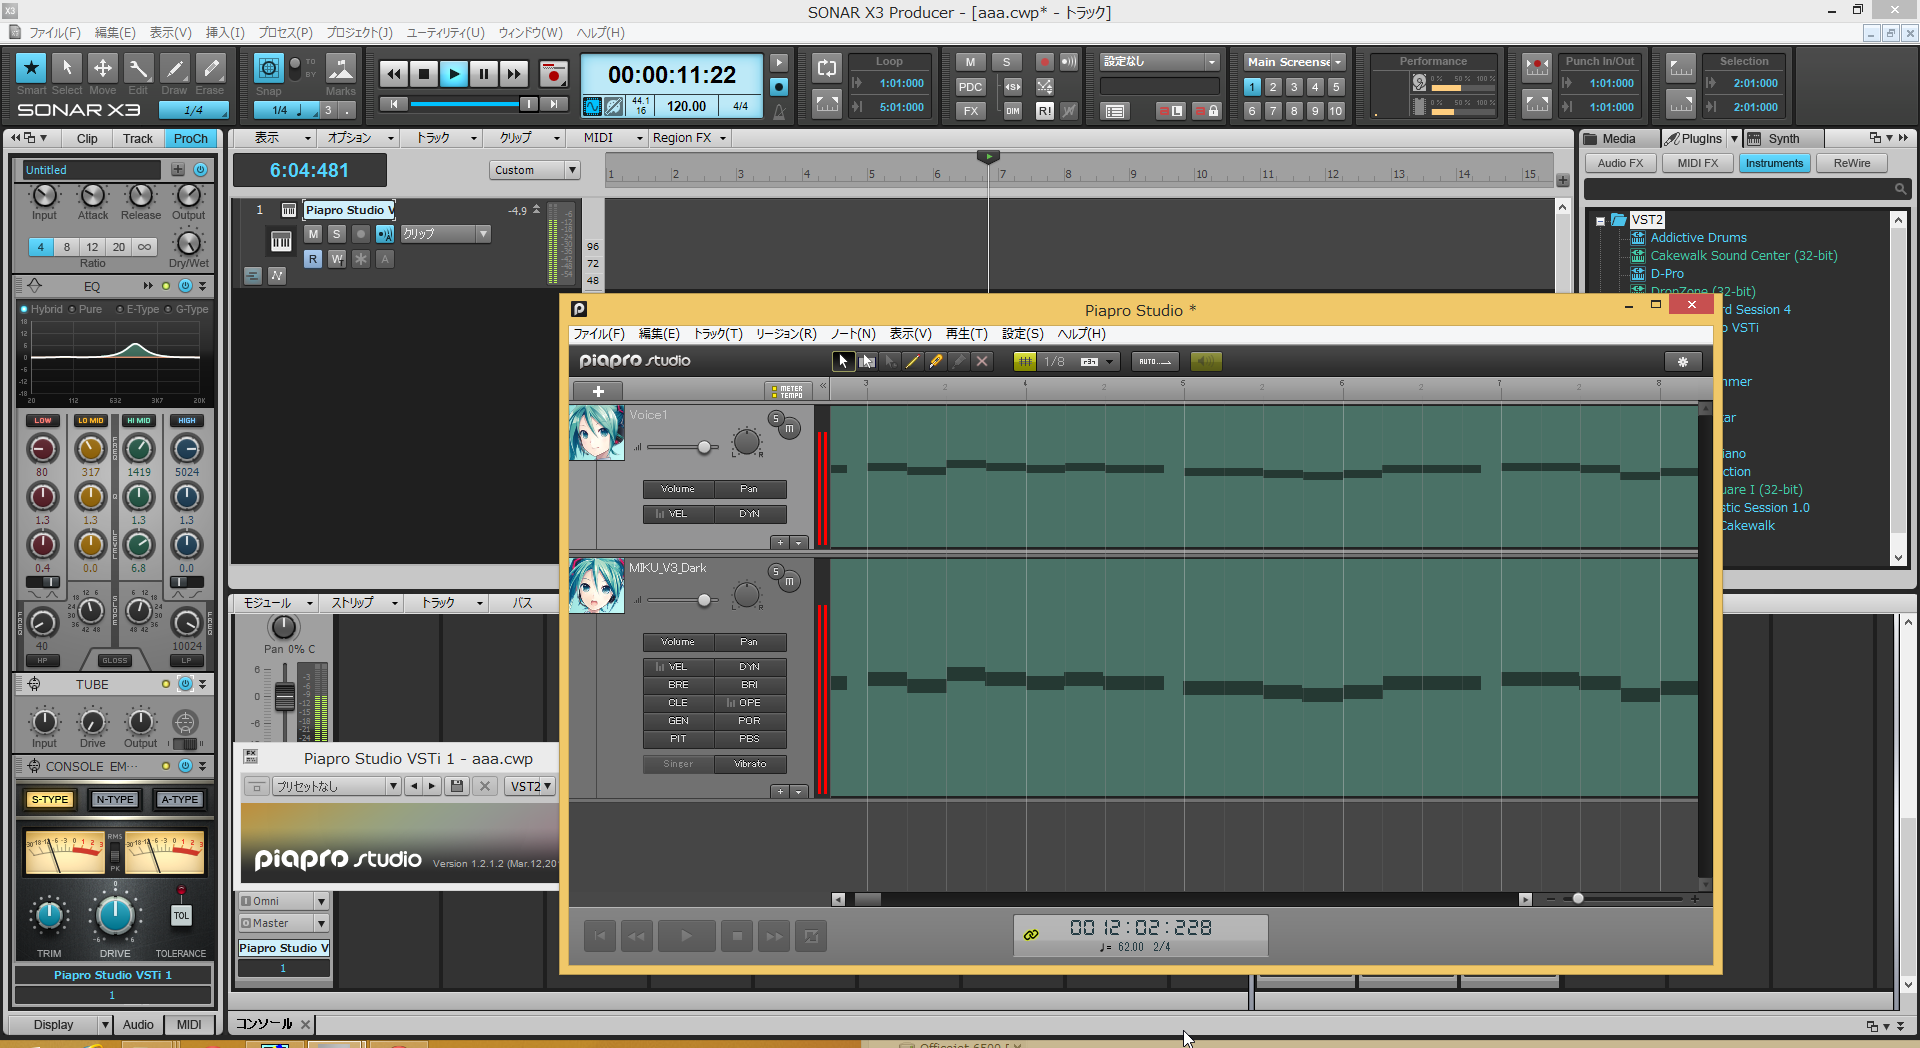Click the Piapro Studio track name field

click(349, 210)
